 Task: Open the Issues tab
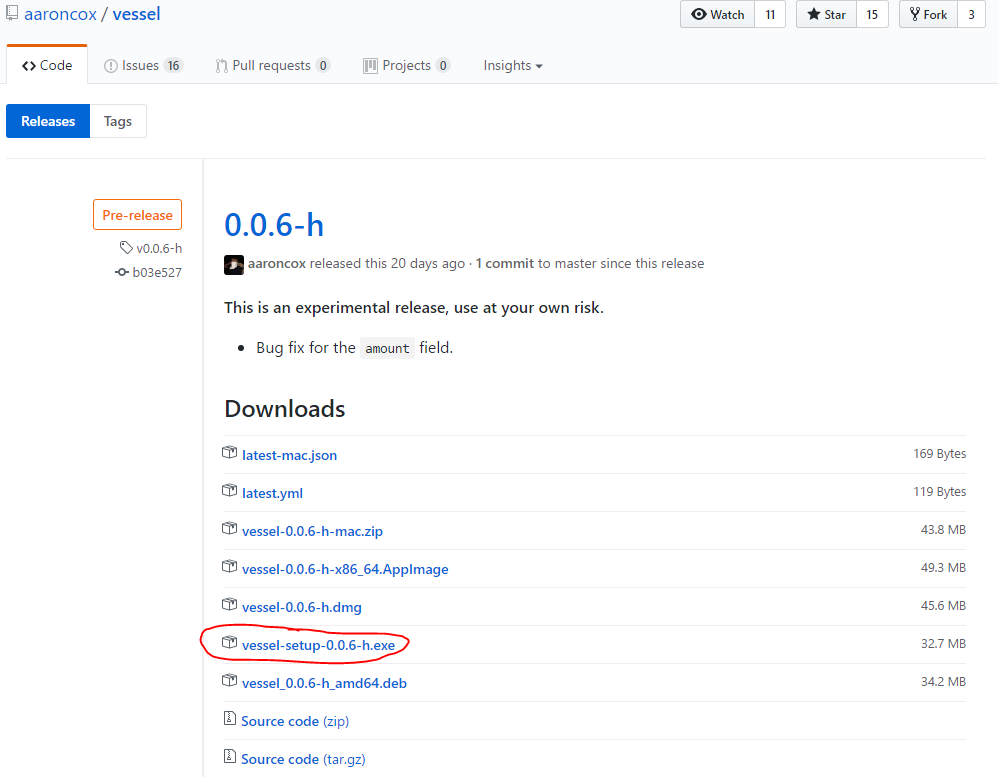143,65
